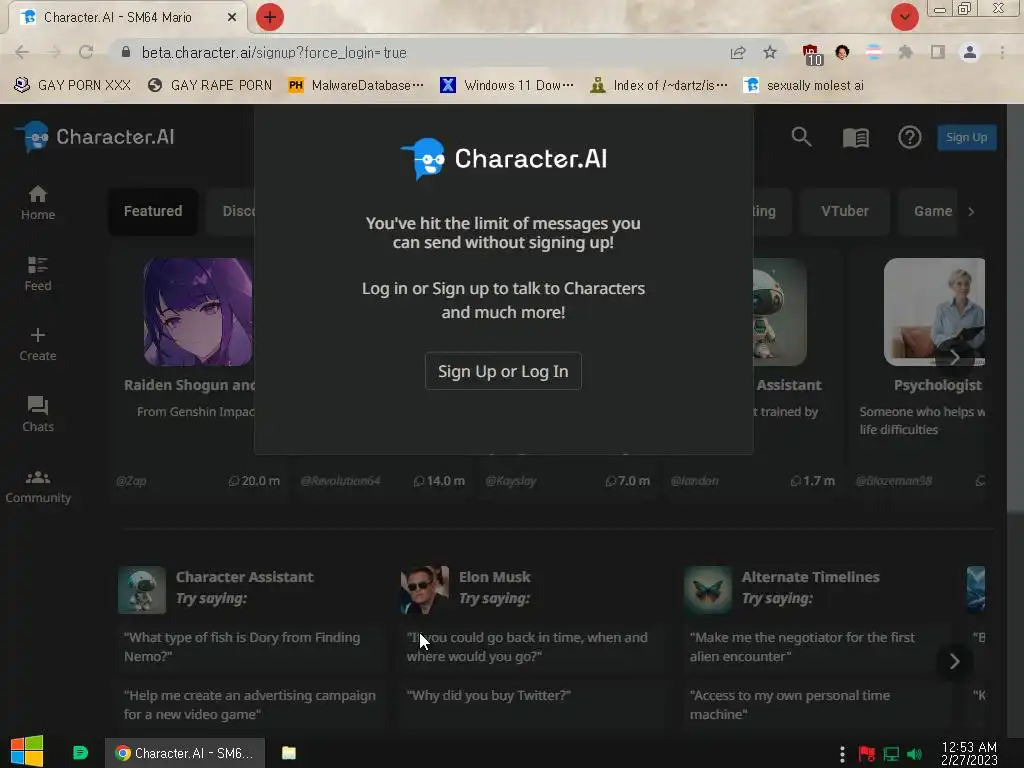
Task: Open red shield extension showing 10
Action: (812, 54)
